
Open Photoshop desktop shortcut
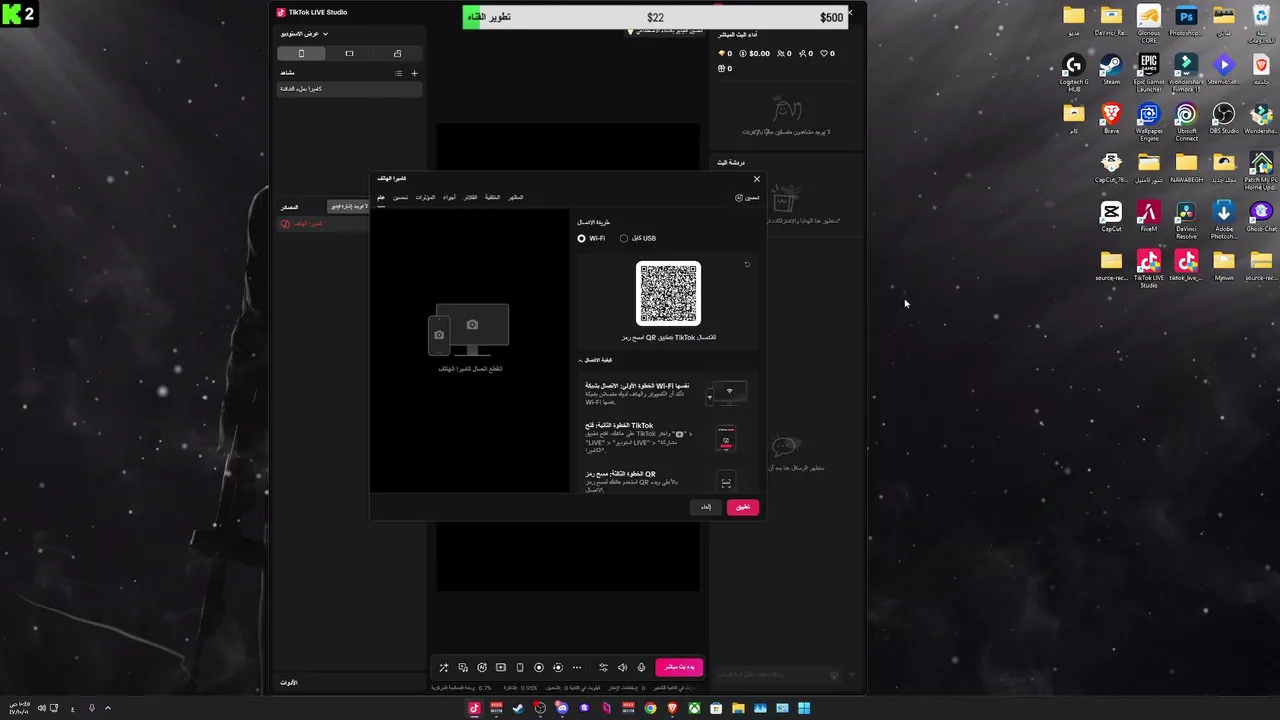point(1186,21)
